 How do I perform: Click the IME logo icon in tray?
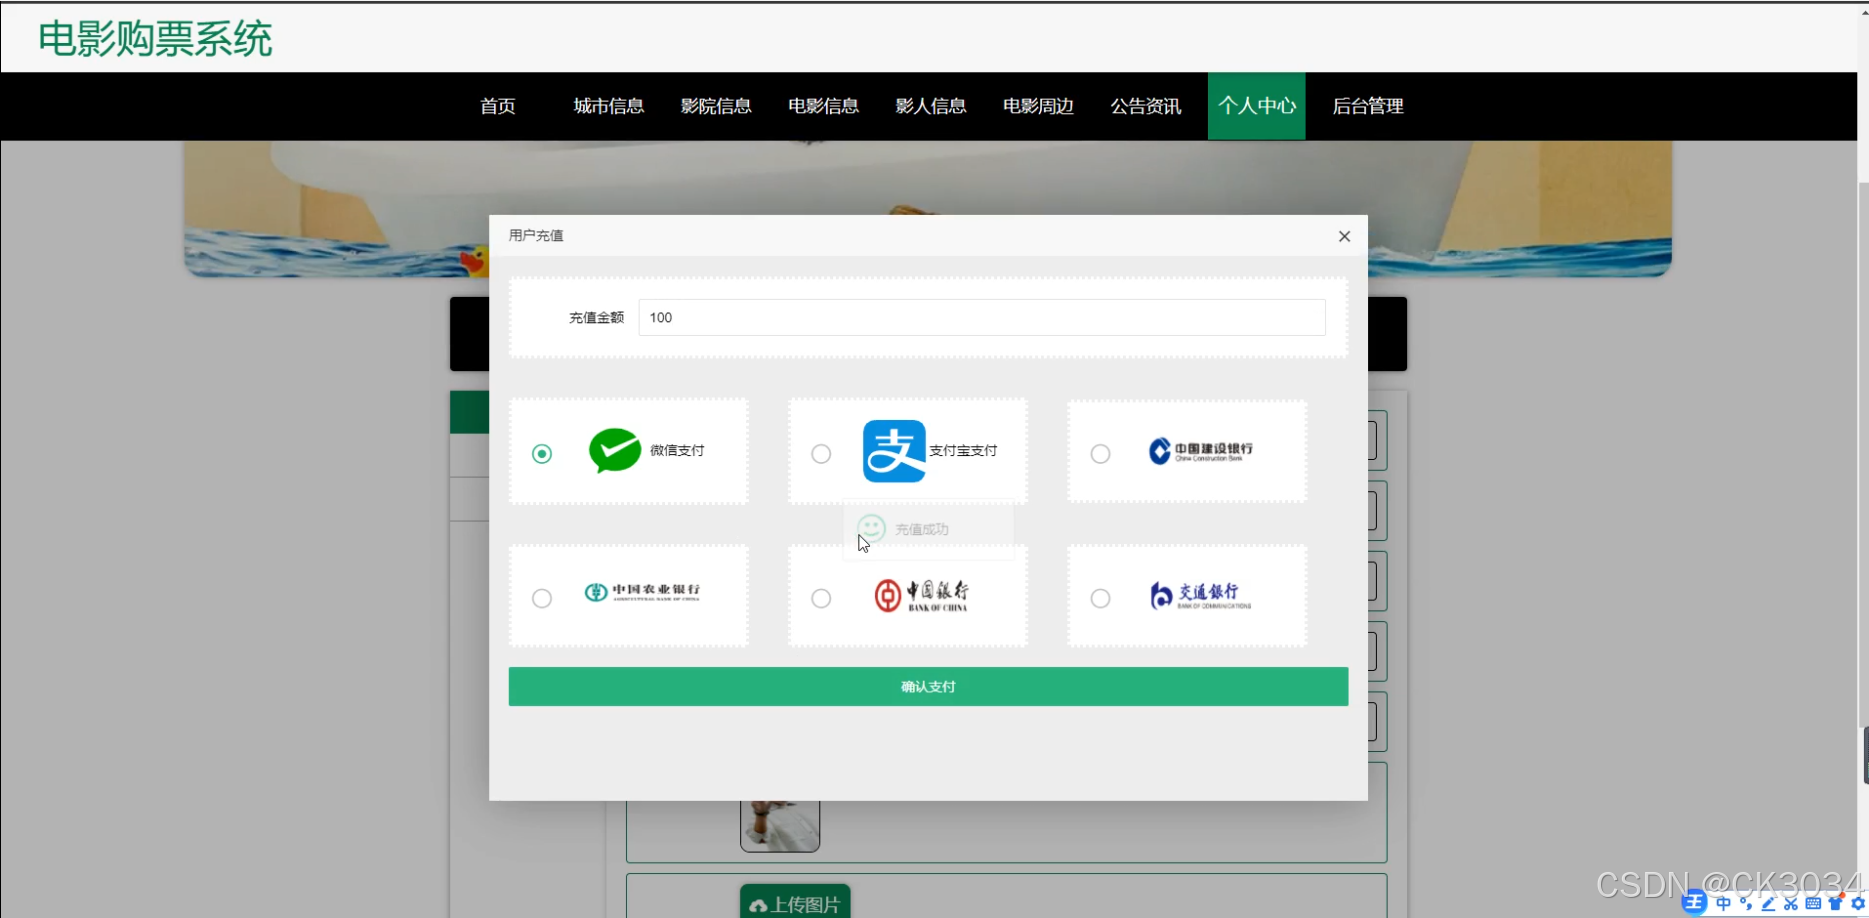[x=1694, y=903]
